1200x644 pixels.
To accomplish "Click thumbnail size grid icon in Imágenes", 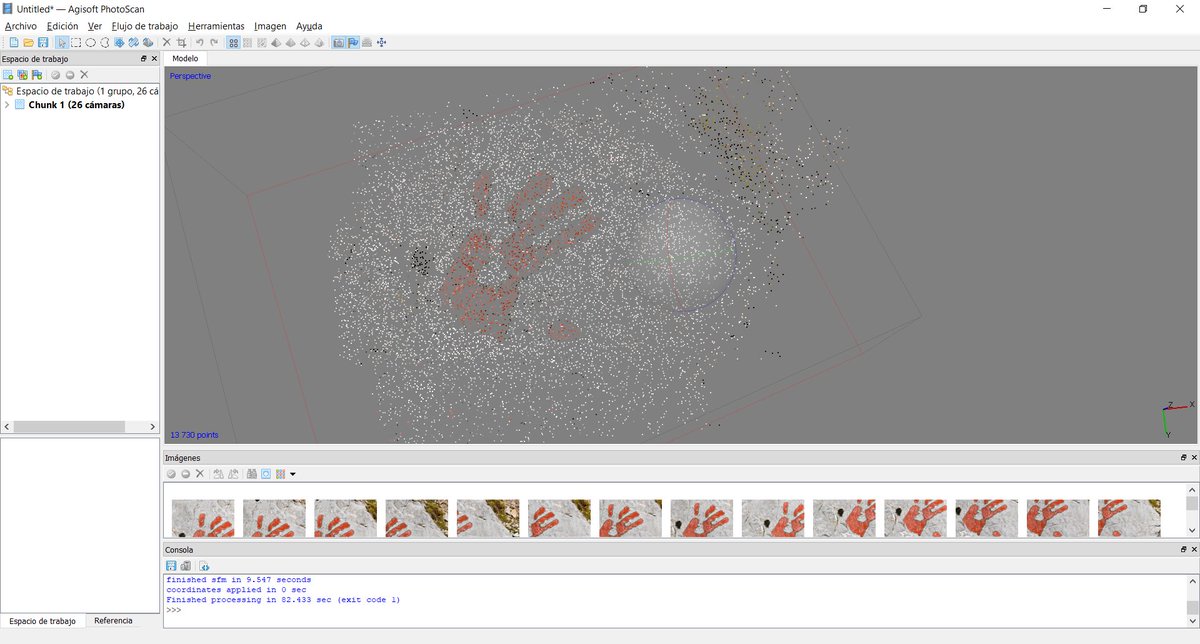I will [280, 473].
